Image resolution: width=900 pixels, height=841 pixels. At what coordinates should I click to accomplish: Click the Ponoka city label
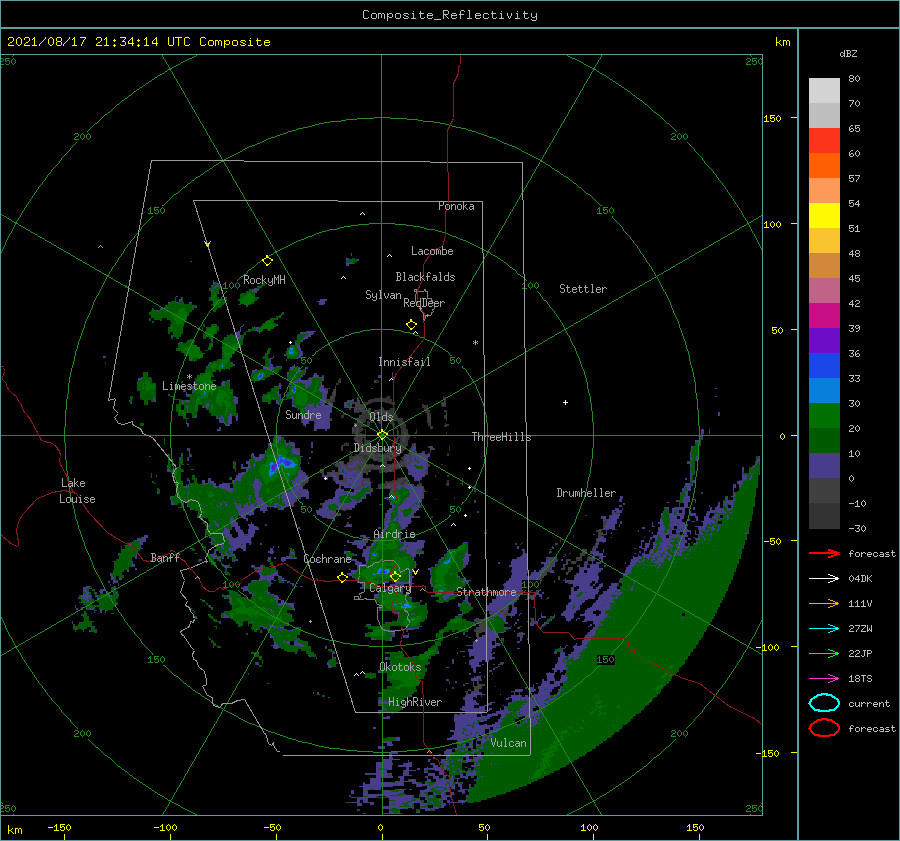pyautogui.click(x=456, y=206)
